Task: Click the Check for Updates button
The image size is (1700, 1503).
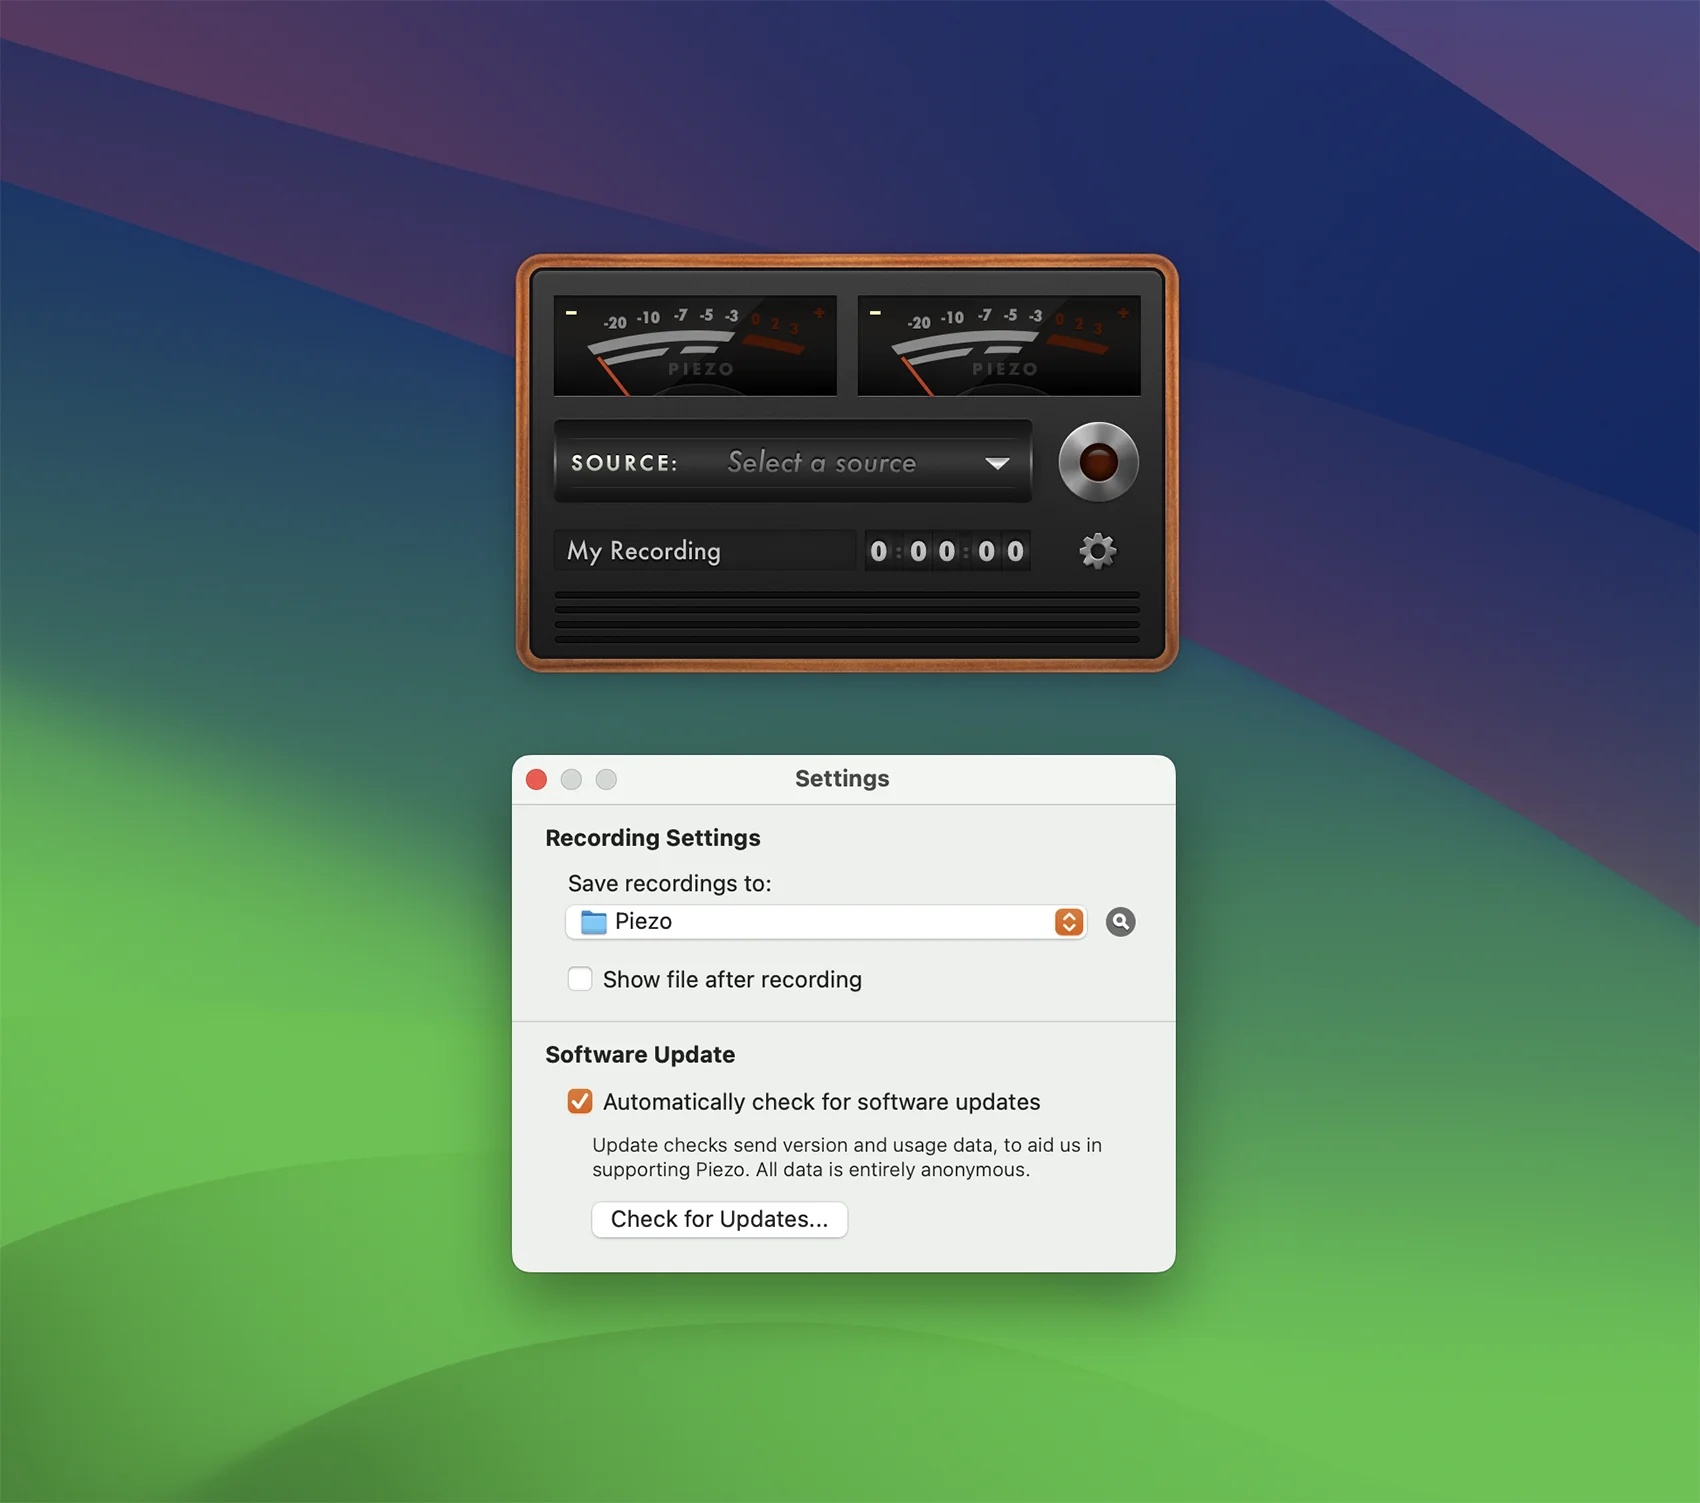Action: [719, 1219]
